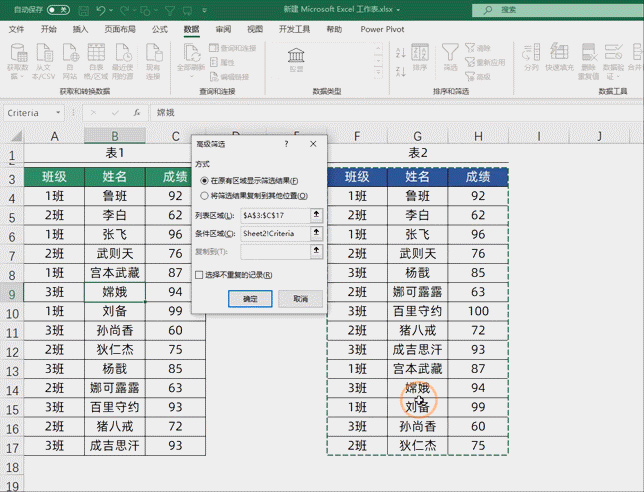
Task: Close the Advanced Filter dialog
Action: (x=313, y=144)
